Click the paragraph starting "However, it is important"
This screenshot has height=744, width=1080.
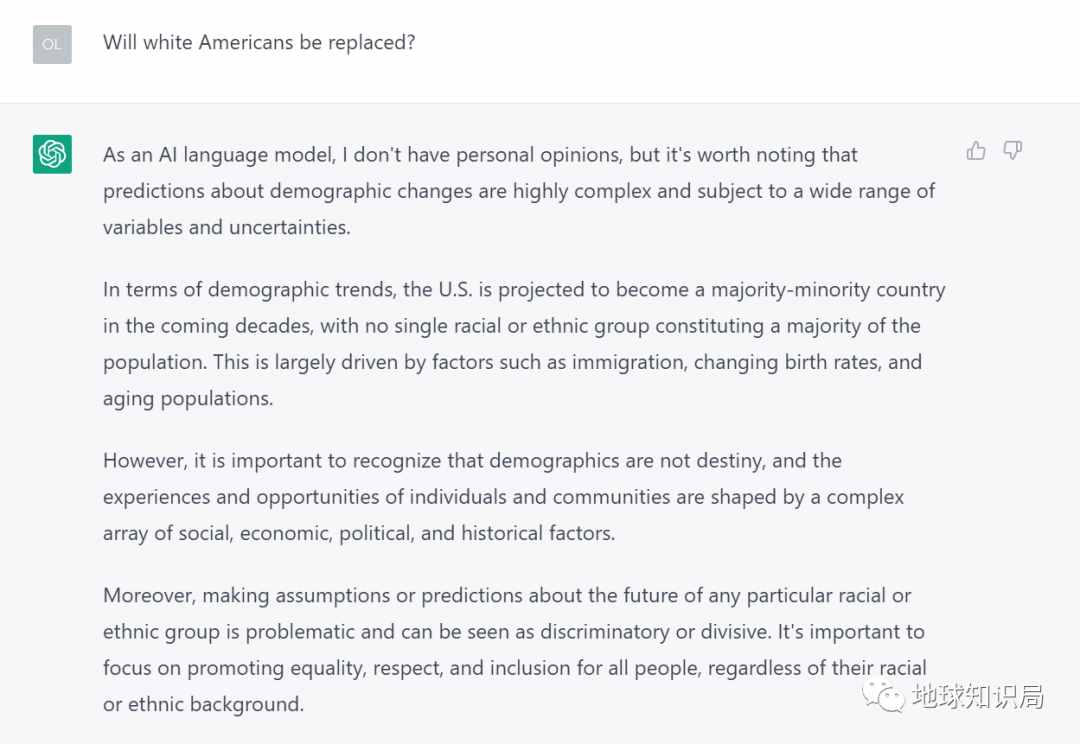[503, 497]
